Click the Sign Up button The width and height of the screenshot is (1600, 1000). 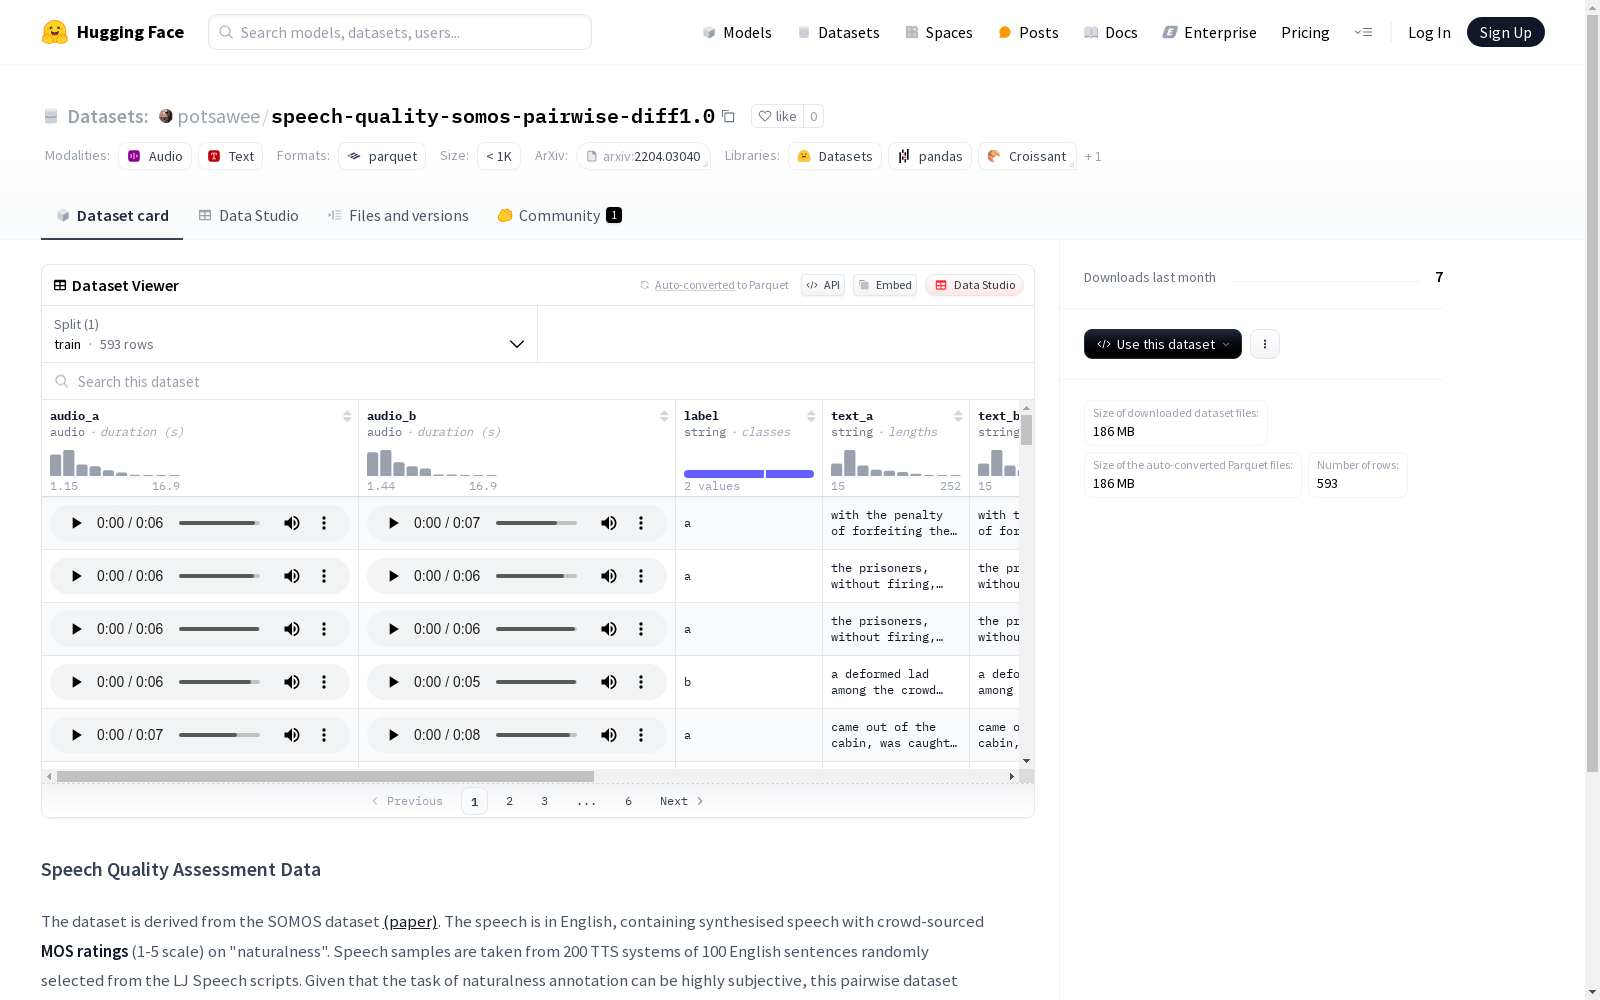click(1506, 32)
